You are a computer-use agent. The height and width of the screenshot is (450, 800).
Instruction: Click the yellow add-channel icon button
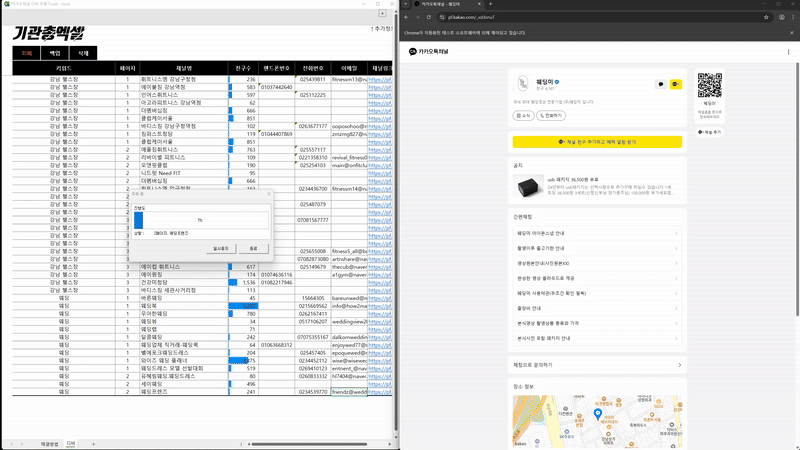[x=675, y=85]
